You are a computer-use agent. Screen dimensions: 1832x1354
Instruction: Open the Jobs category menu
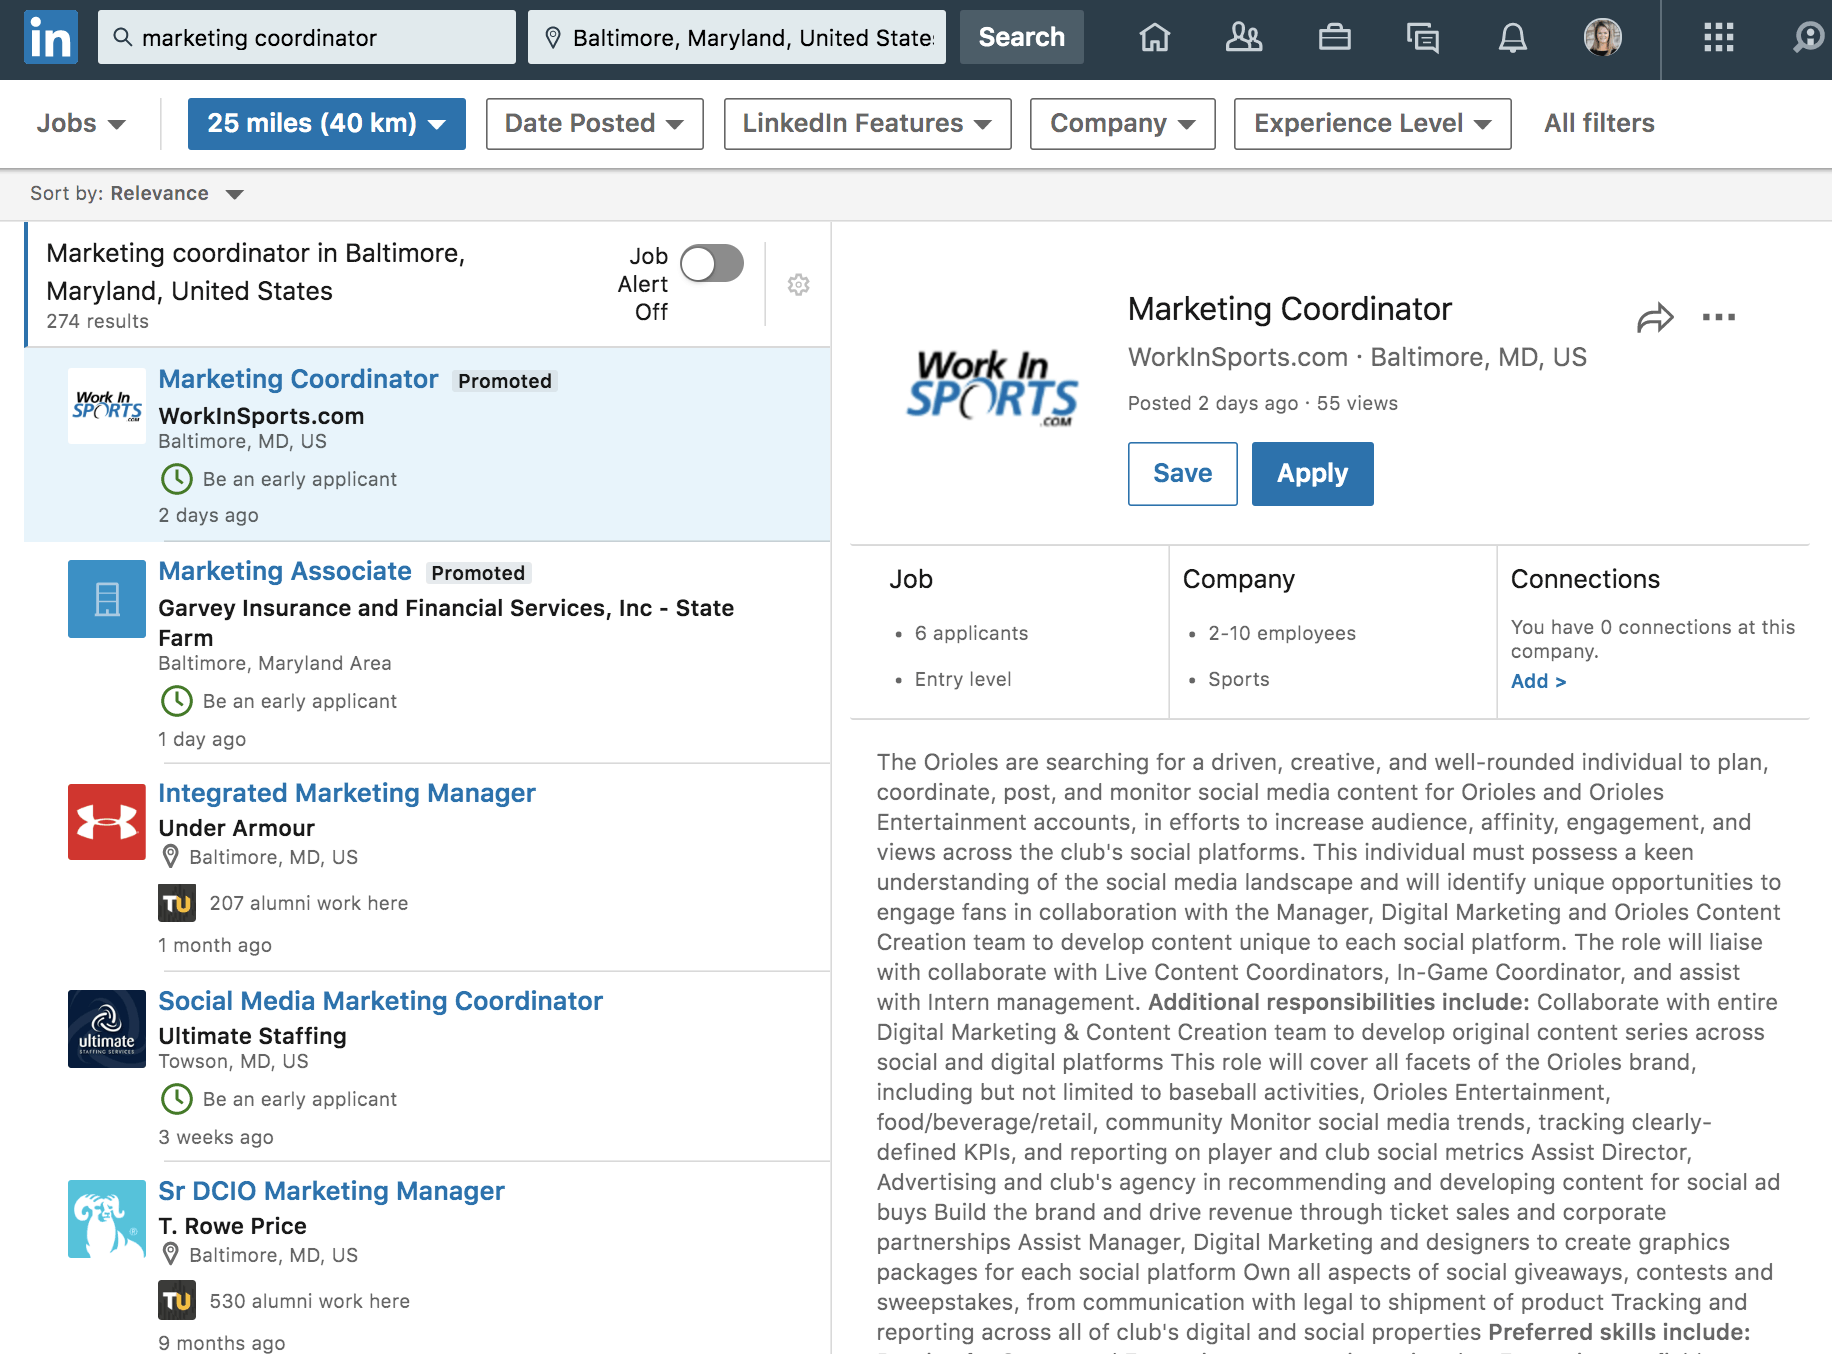[x=81, y=124]
